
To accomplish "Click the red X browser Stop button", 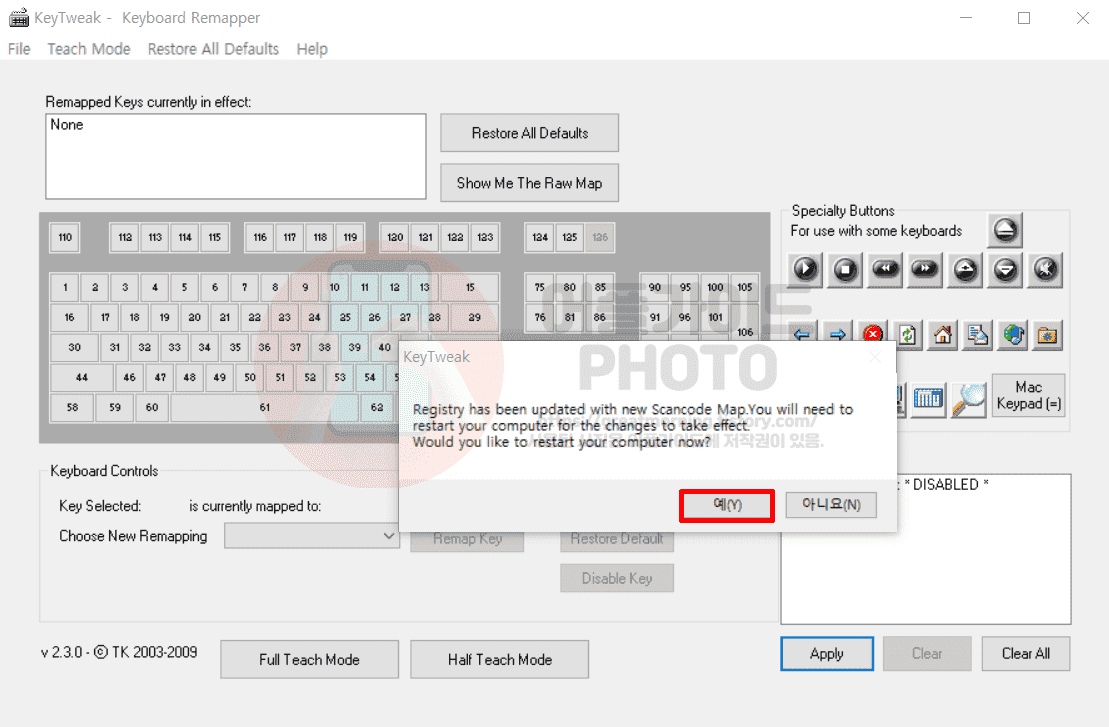I will (873, 334).
